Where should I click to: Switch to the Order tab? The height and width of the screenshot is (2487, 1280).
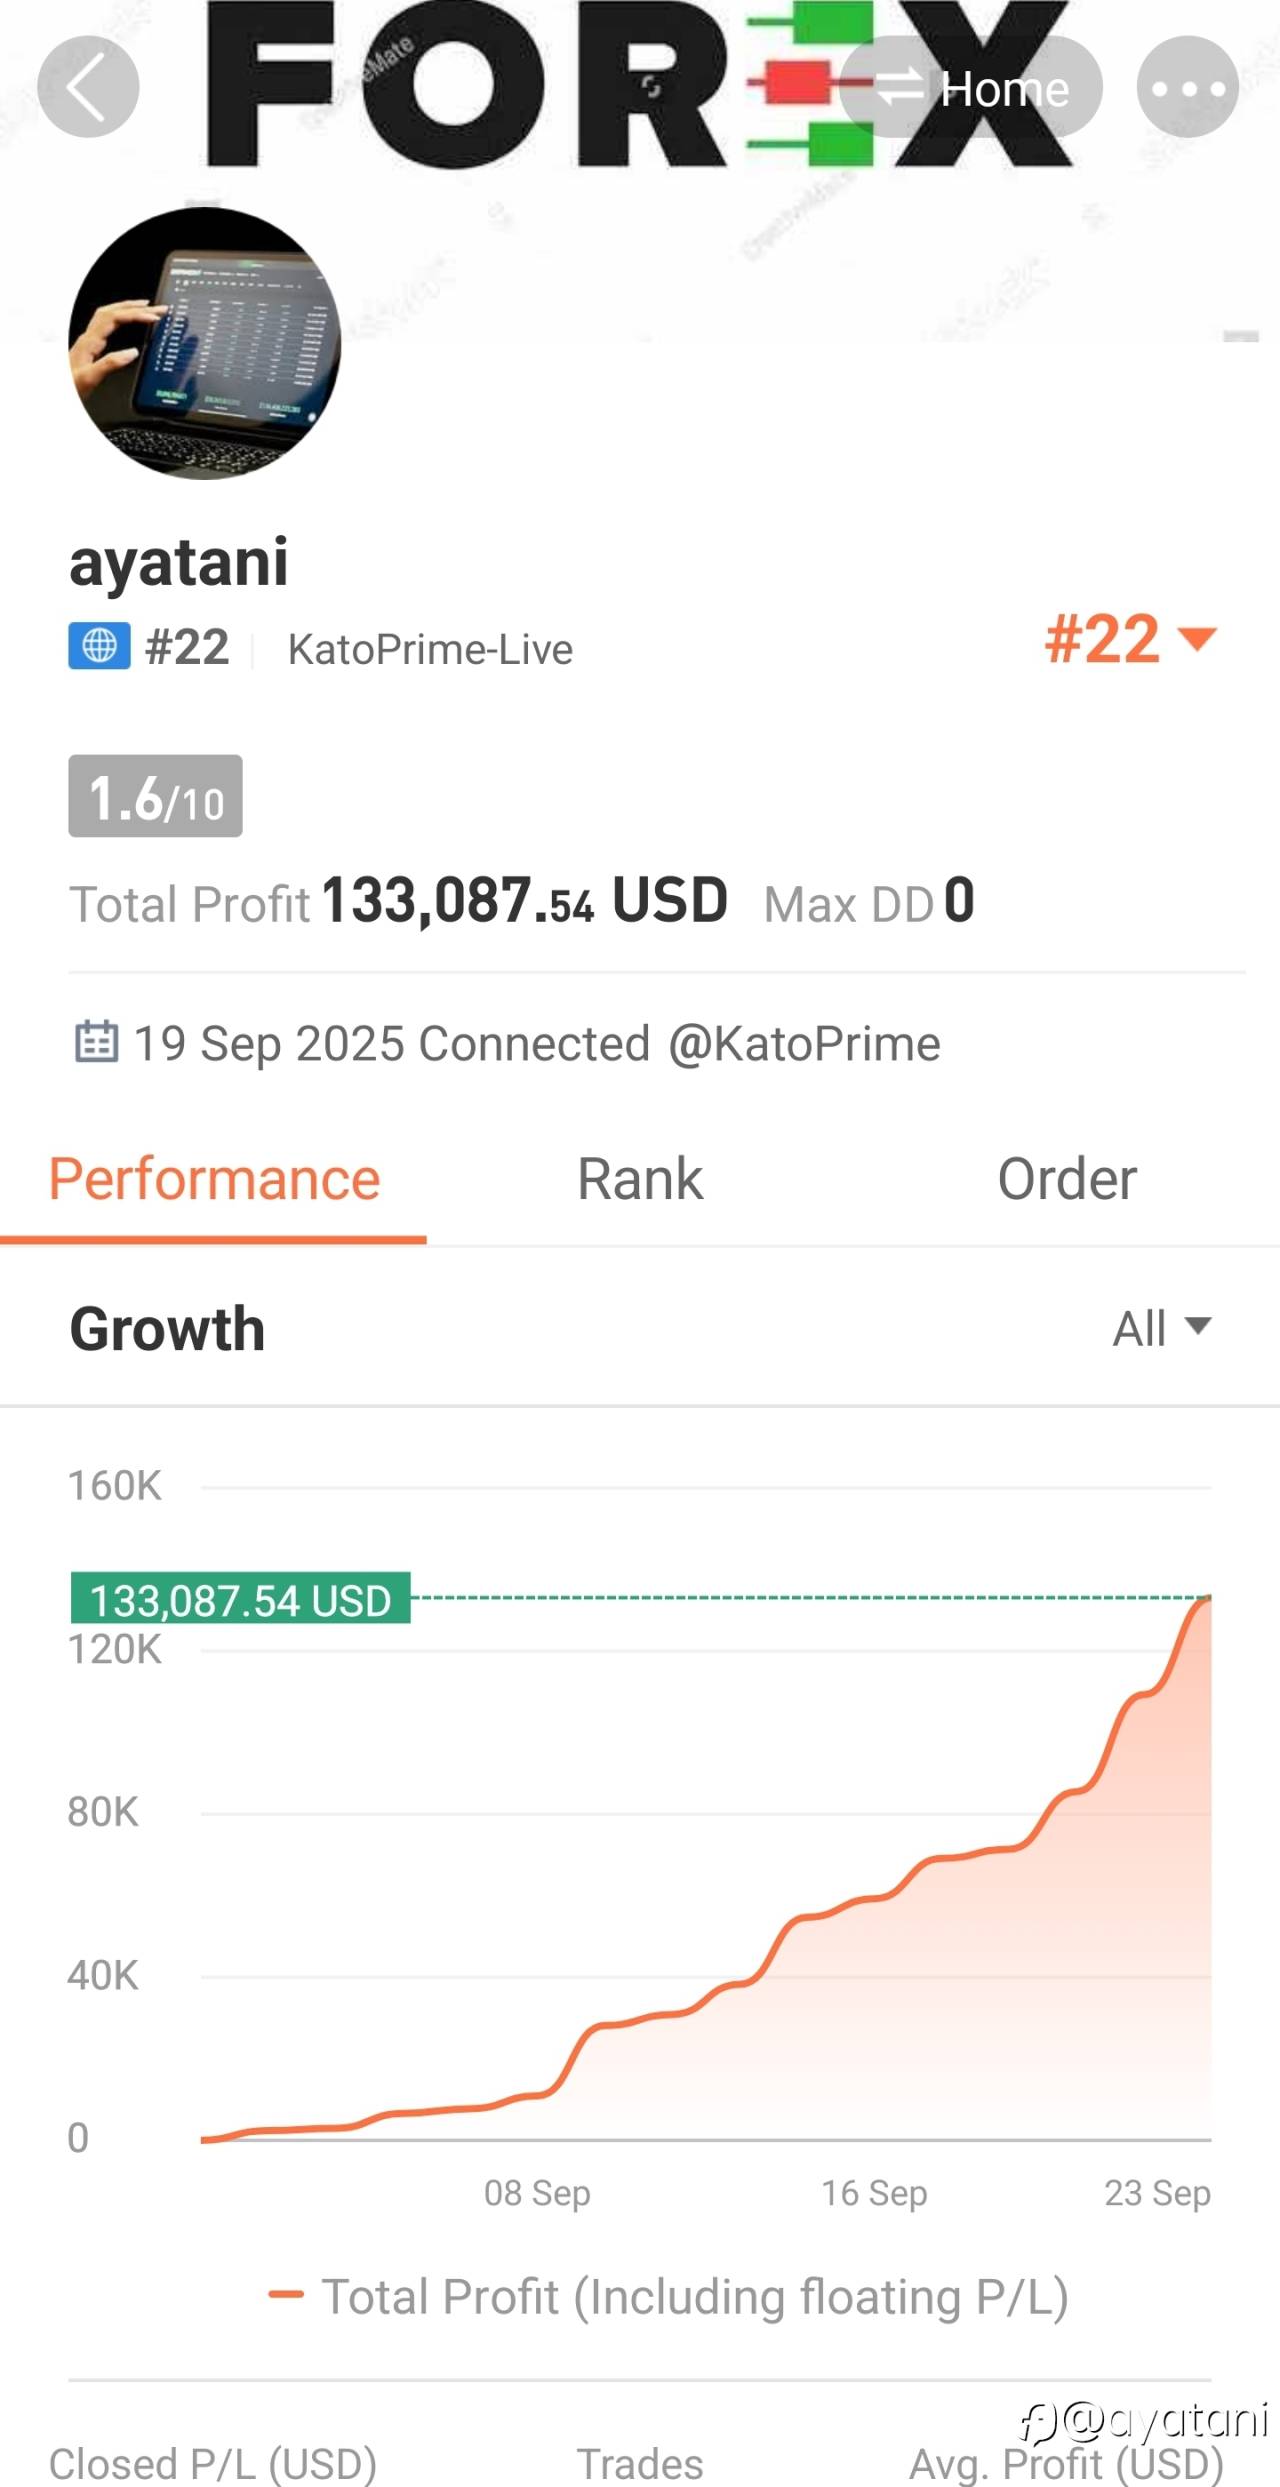tap(1067, 1180)
